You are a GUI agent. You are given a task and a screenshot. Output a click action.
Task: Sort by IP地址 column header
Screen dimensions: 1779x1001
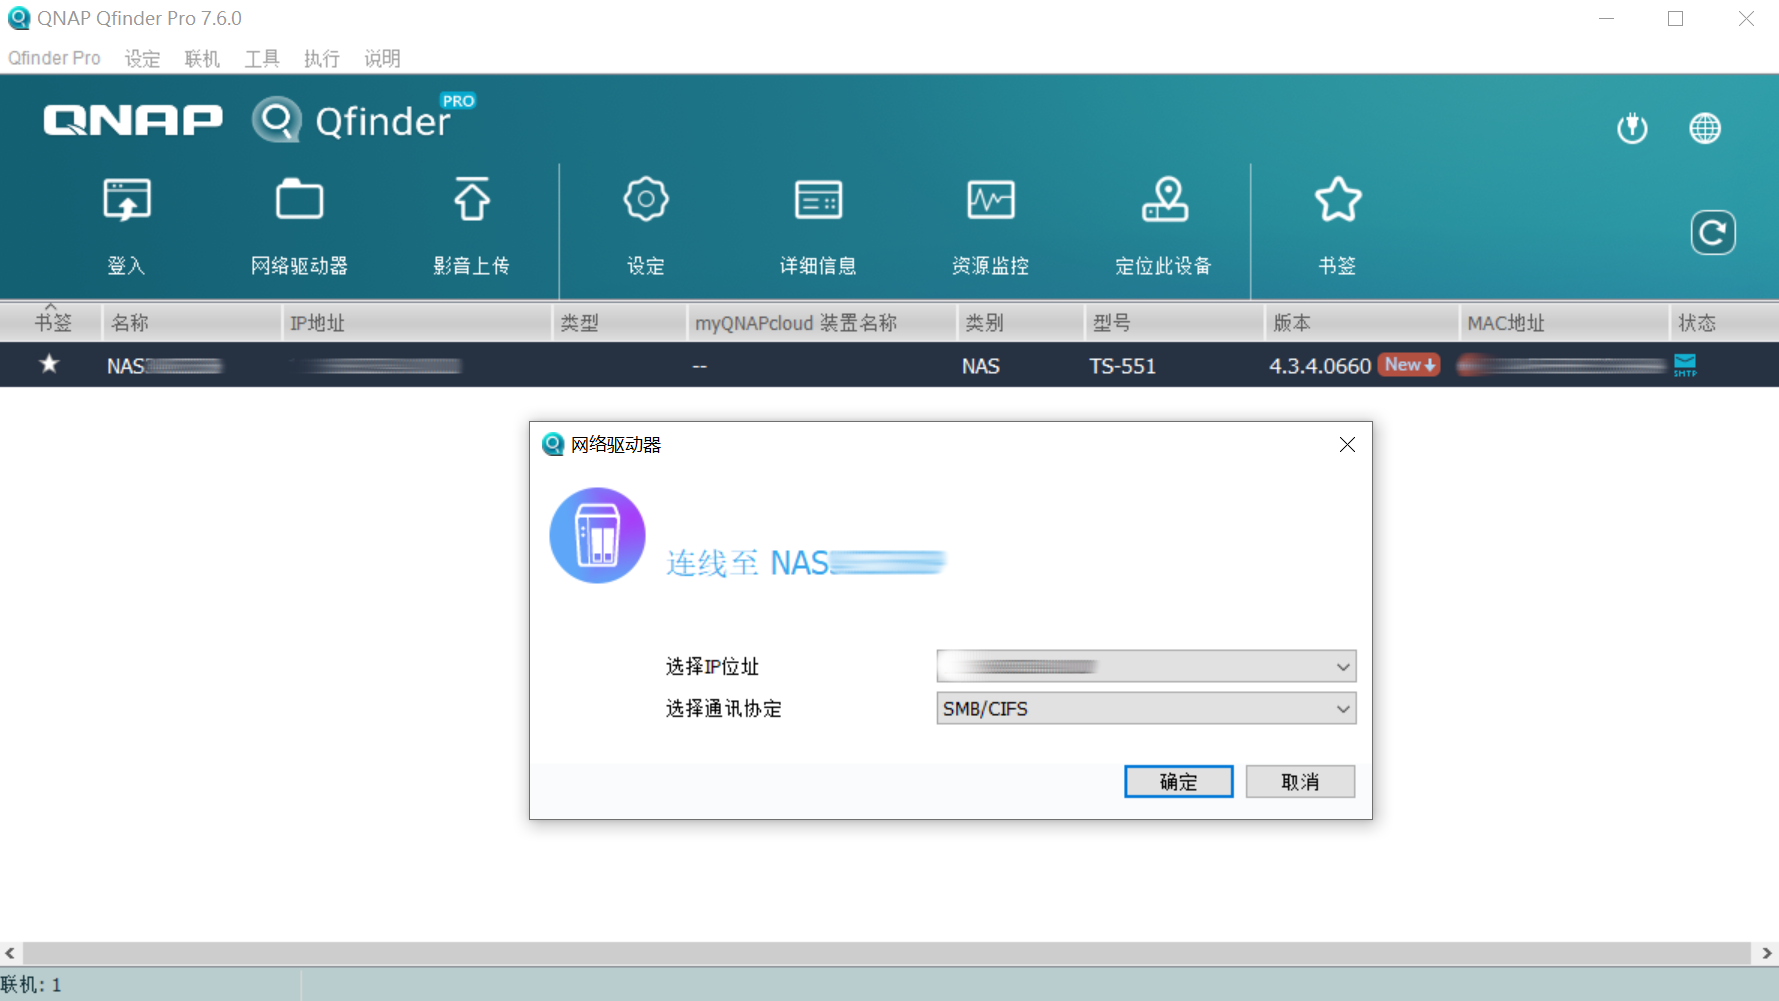417,322
